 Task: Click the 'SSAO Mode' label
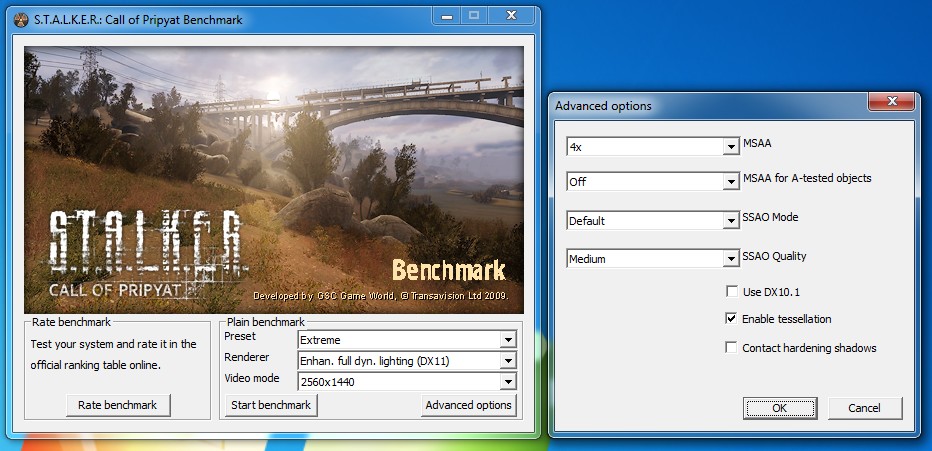tap(770, 217)
